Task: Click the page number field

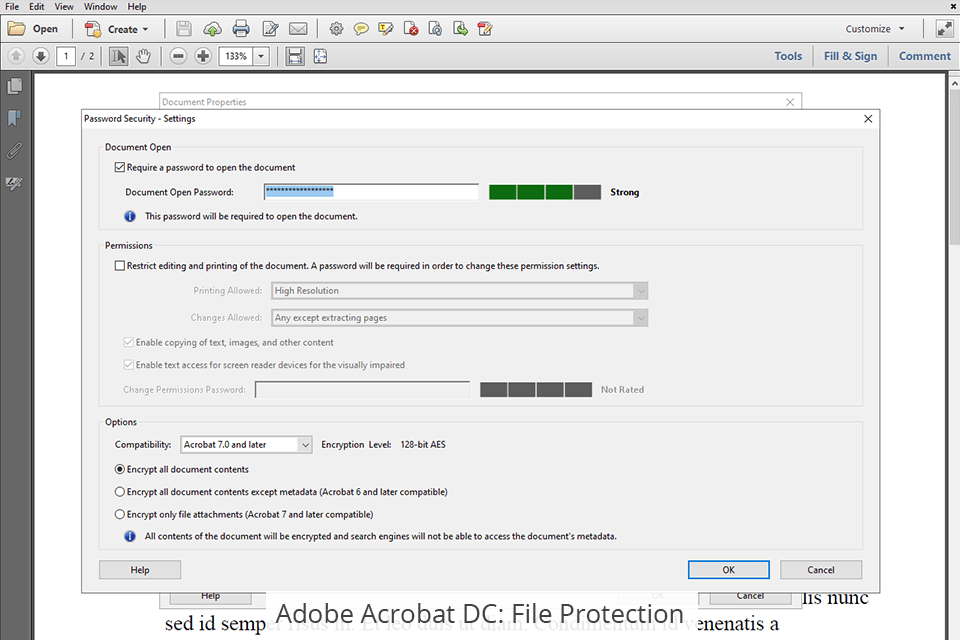Action: (x=66, y=56)
